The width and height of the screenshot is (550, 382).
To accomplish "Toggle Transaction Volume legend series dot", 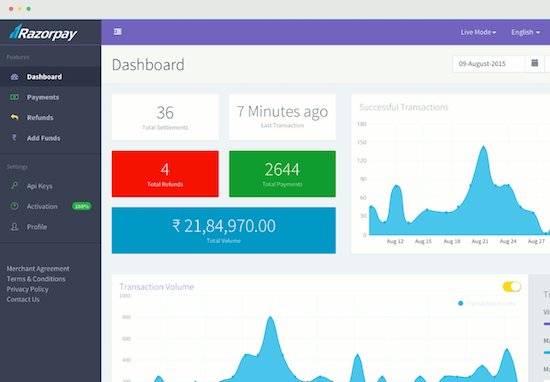I will tap(461, 303).
